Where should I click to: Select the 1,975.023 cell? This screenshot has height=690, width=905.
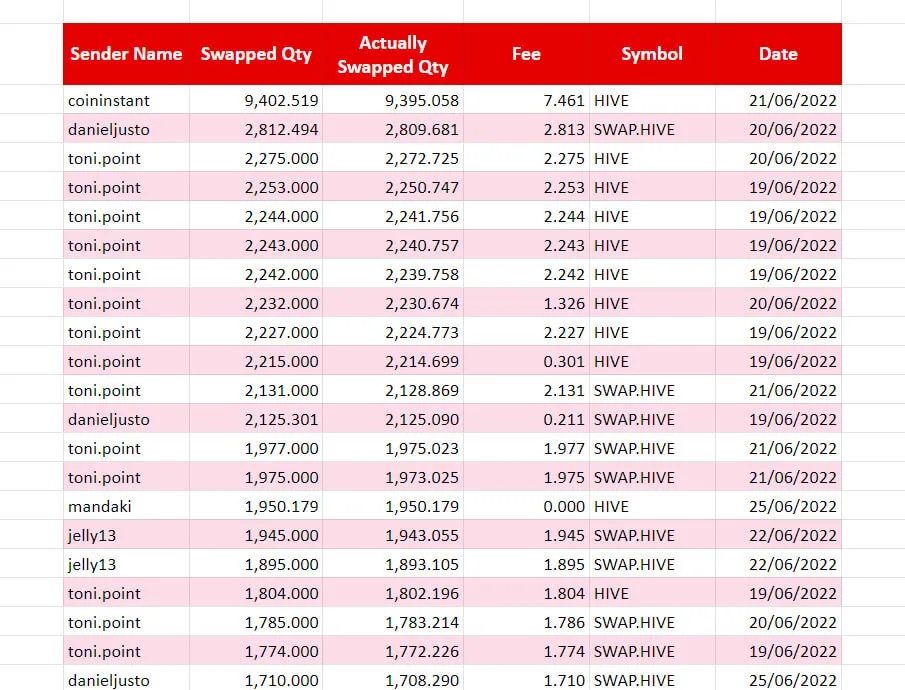click(392, 447)
